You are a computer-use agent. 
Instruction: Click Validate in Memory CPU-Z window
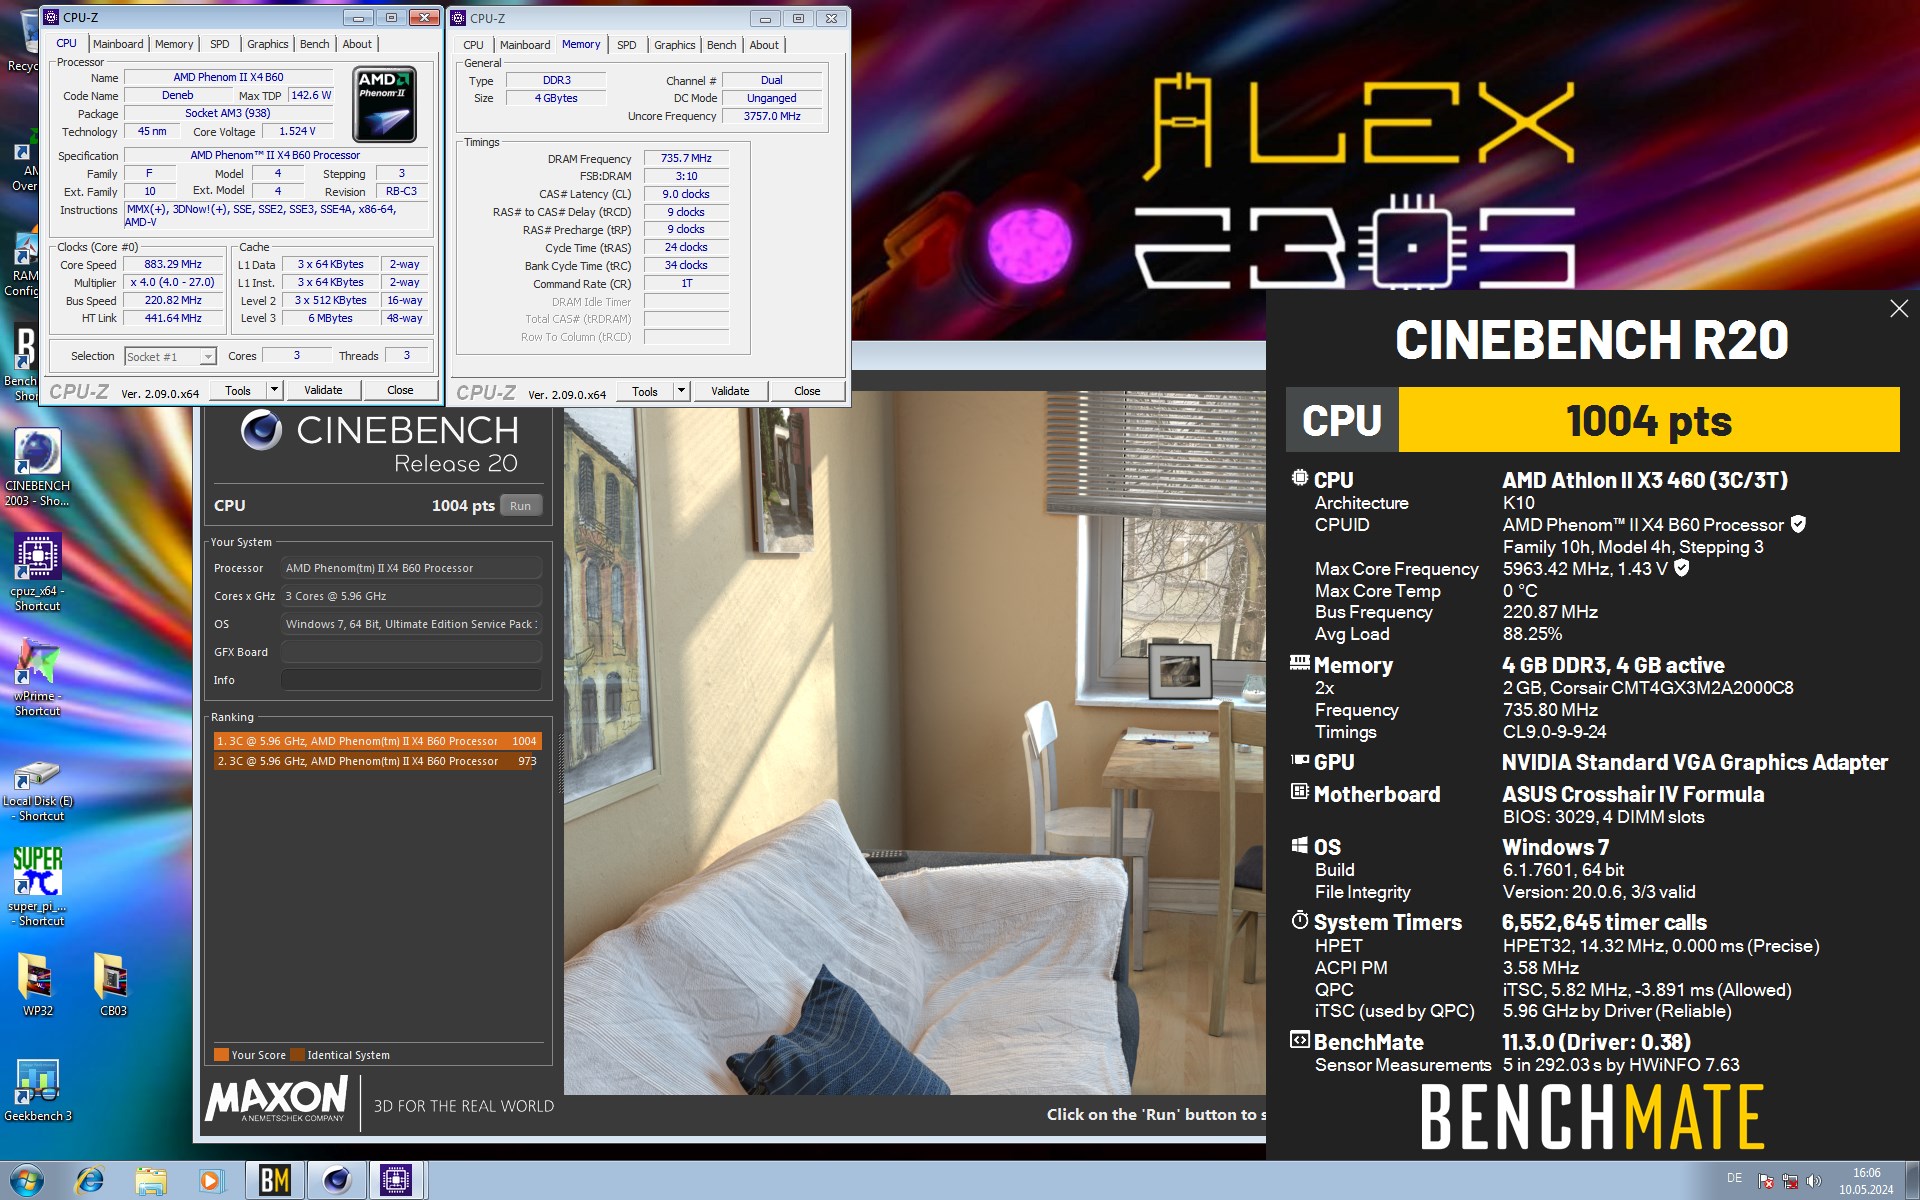tap(730, 391)
